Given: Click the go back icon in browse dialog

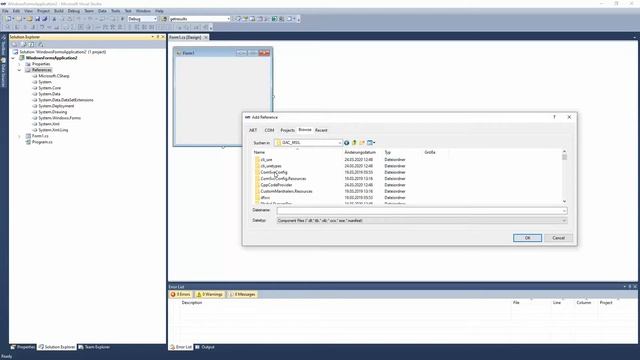Looking at the screenshot, I should coord(346,143).
